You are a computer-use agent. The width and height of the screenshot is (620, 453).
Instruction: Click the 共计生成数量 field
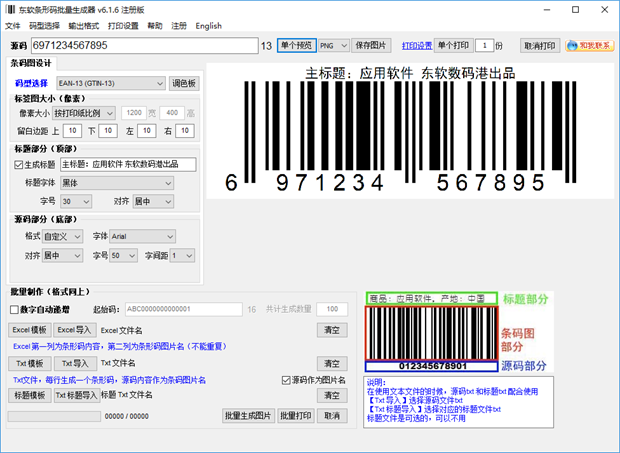tap(332, 310)
